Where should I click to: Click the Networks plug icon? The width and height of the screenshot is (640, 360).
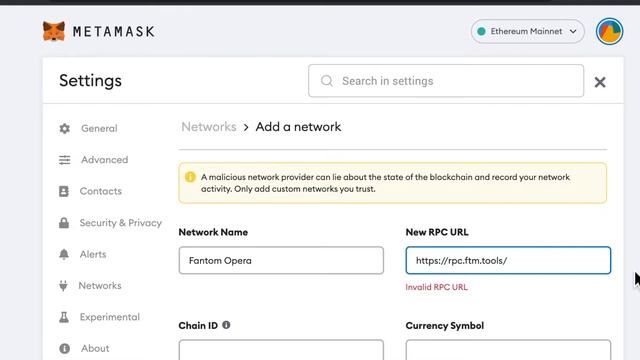pyautogui.click(x=63, y=286)
